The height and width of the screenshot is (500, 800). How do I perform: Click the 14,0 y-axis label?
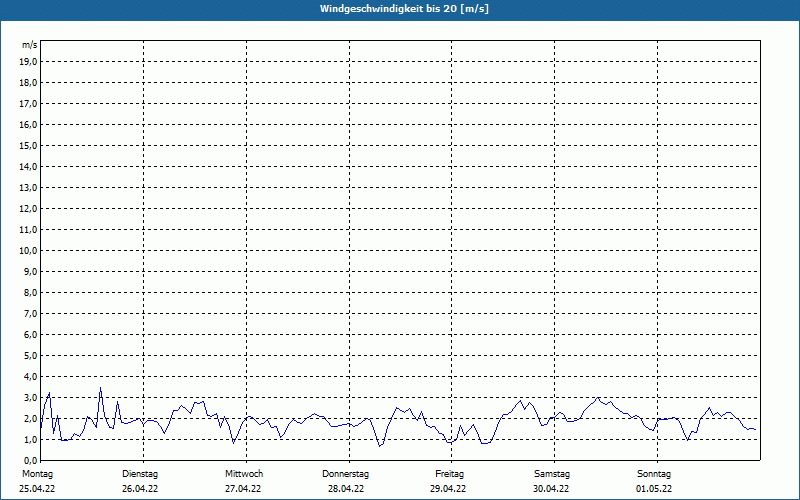(x=29, y=166)
